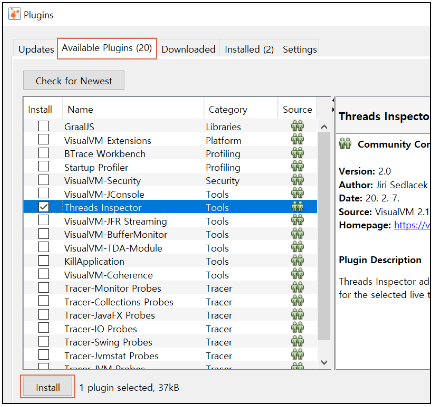Click community source icon for VisualVM-Extensions row
433x407 pixels.
[x=297, y=139]
